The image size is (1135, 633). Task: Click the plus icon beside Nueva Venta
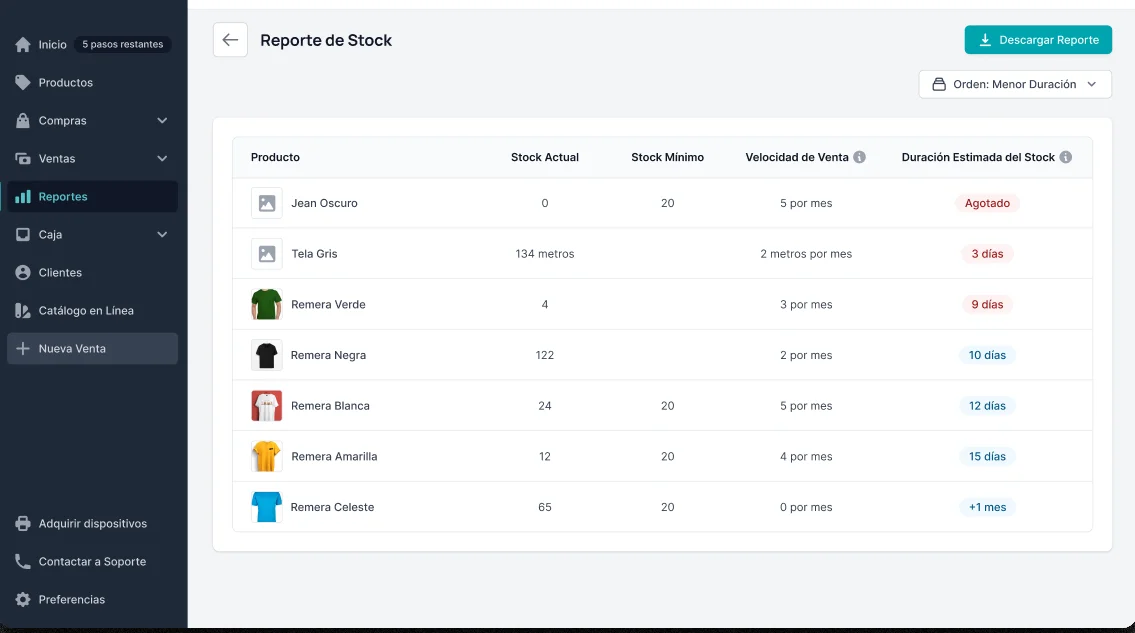pyautogui.click(x=23, y=348)
